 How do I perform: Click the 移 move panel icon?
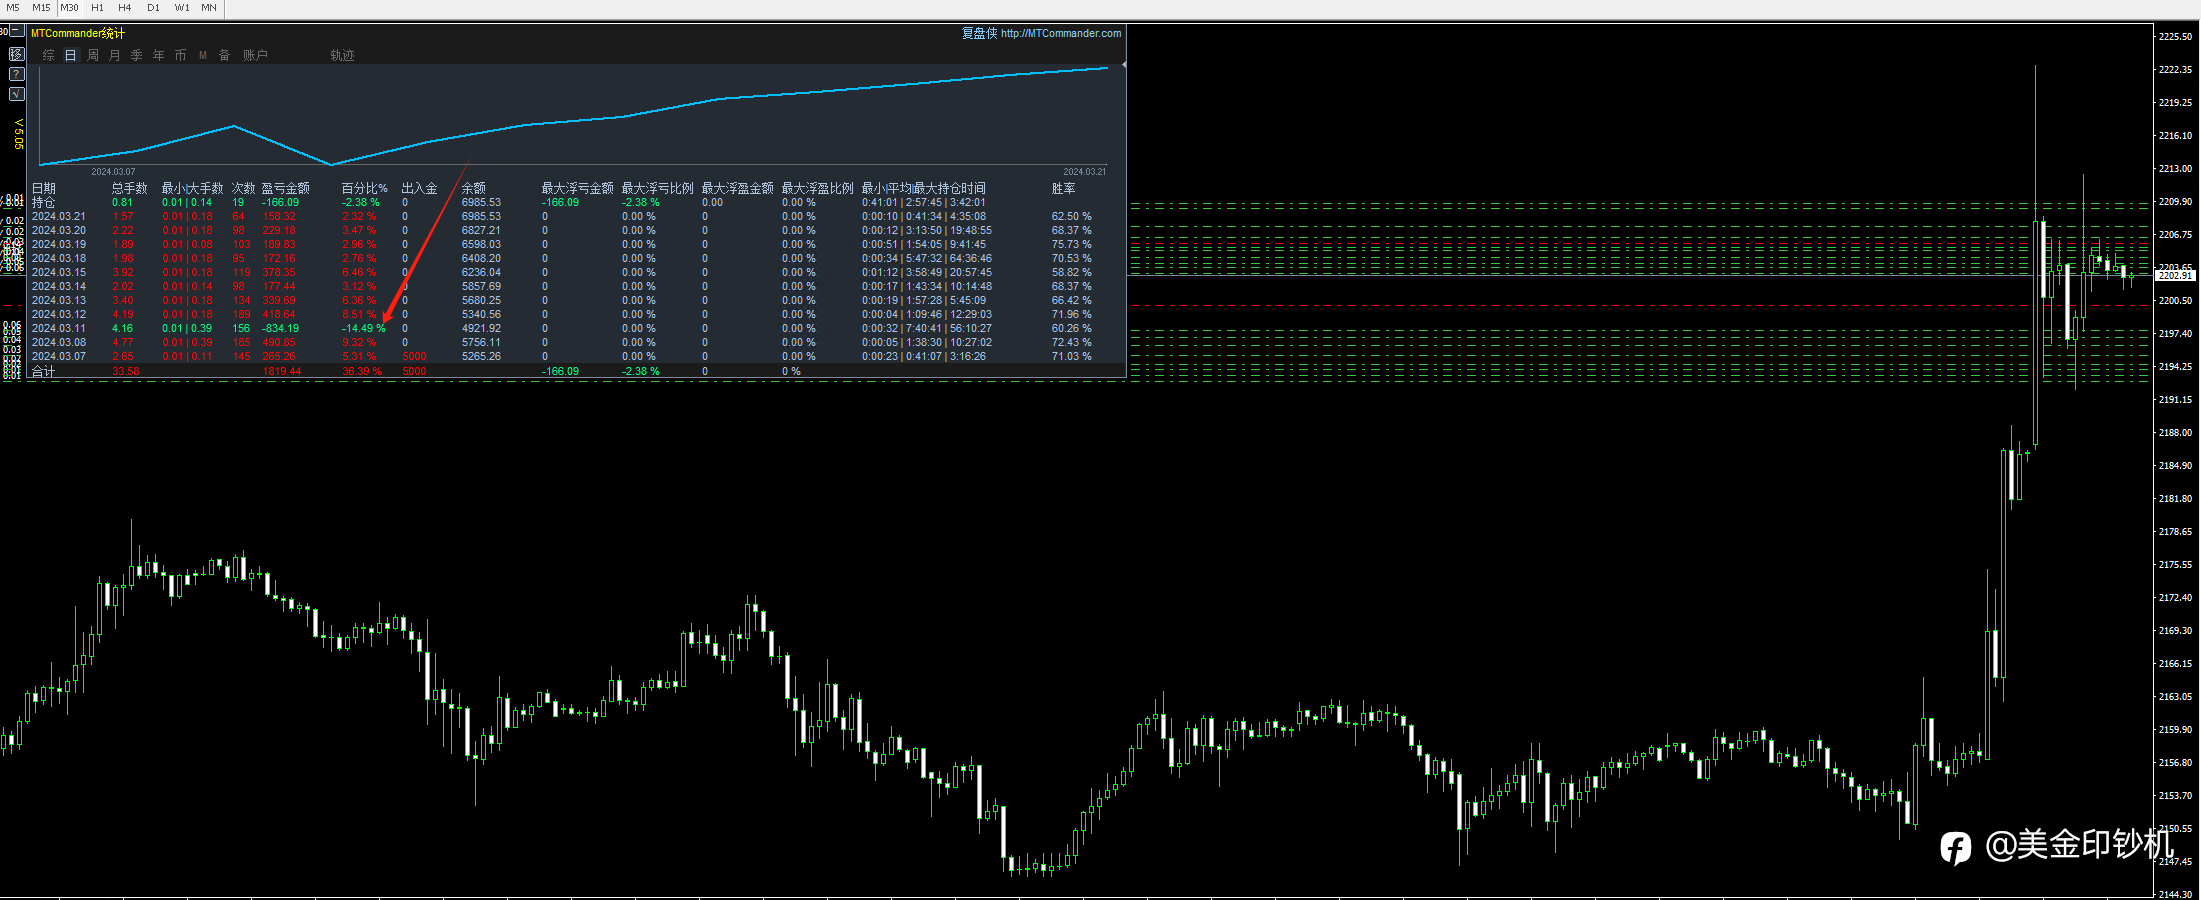tap(16, 54)
